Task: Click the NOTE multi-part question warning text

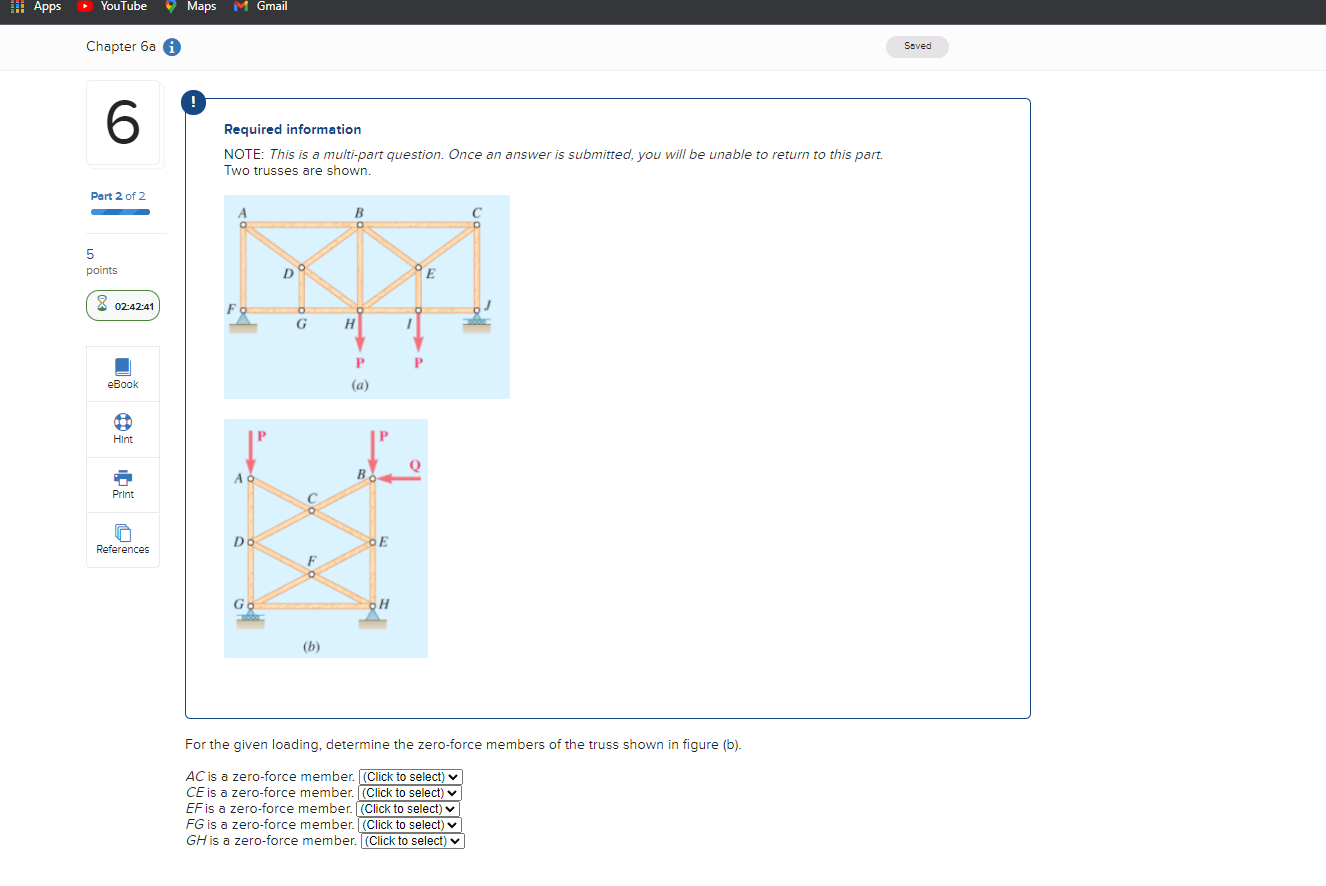Action: pyautogui.click(x=554, y=155)
